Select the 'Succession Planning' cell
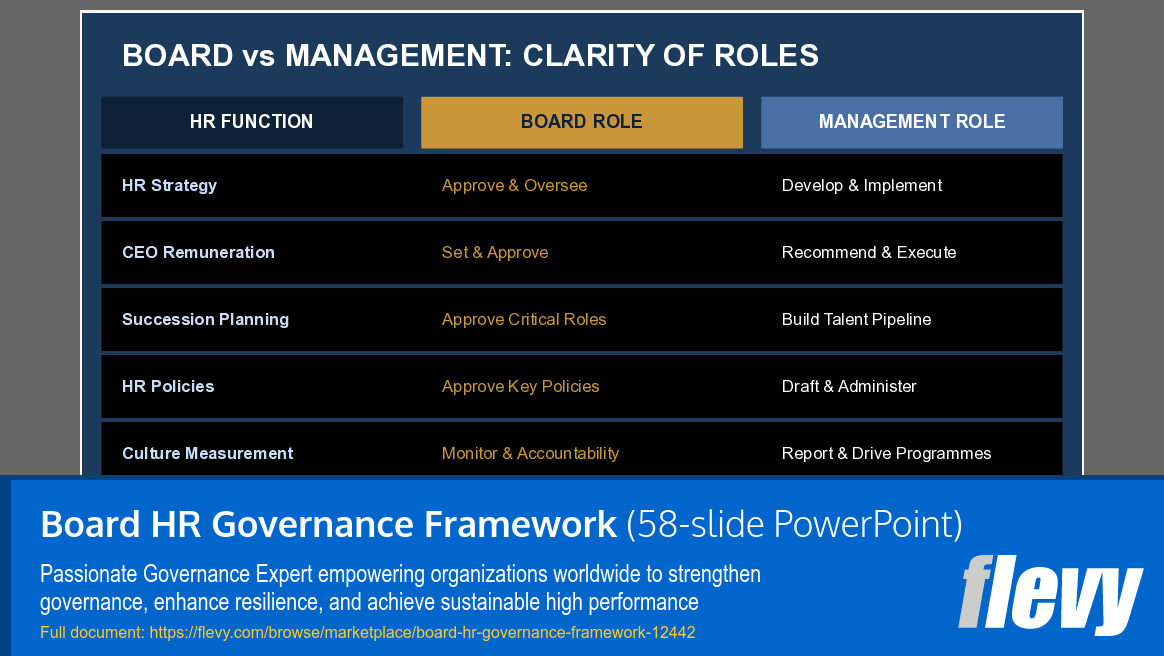 205,319
